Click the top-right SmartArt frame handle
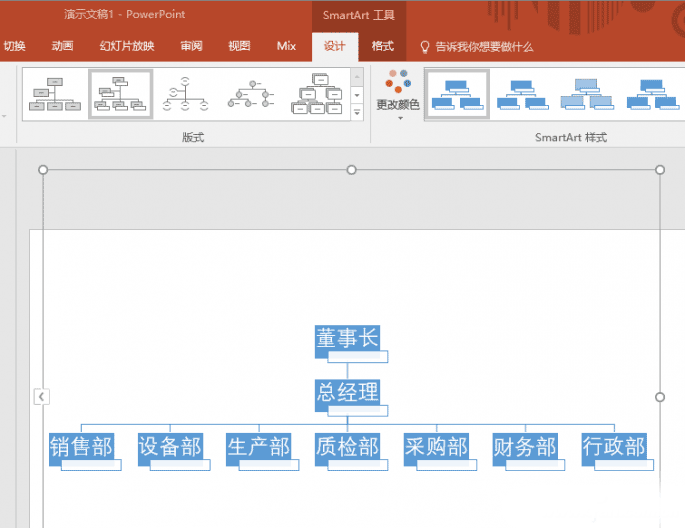This screenshot has height=528, width=685. click(x=660, y=169)
